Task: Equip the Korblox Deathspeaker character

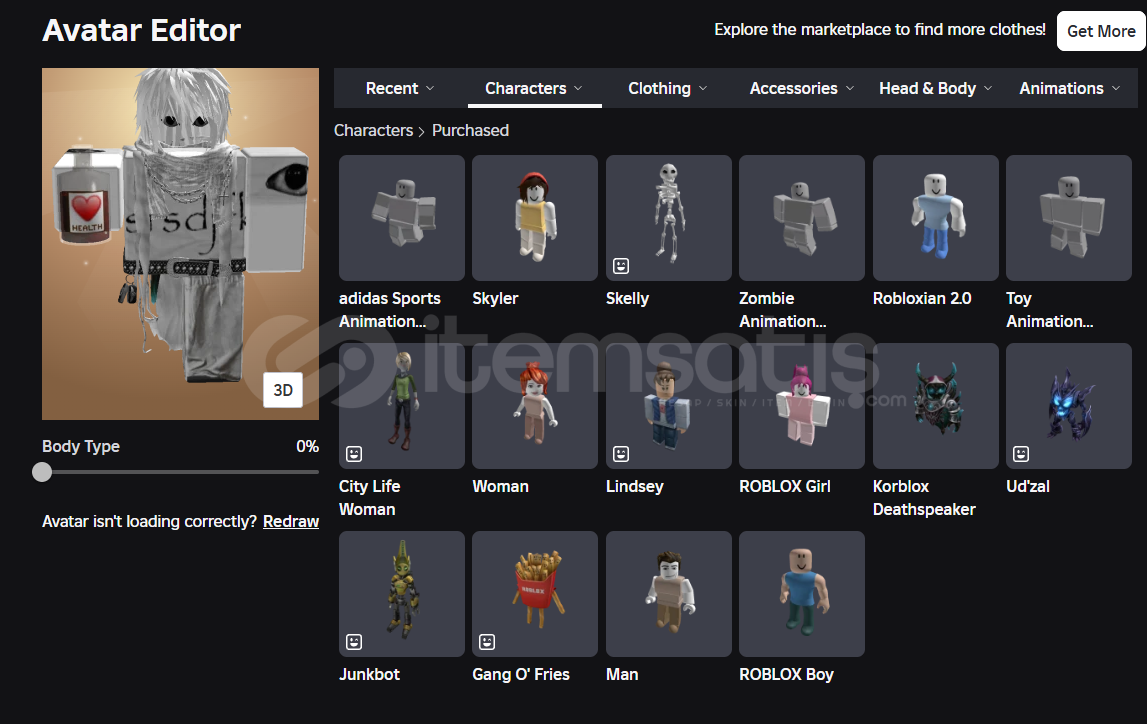Action: coord(936,406)
